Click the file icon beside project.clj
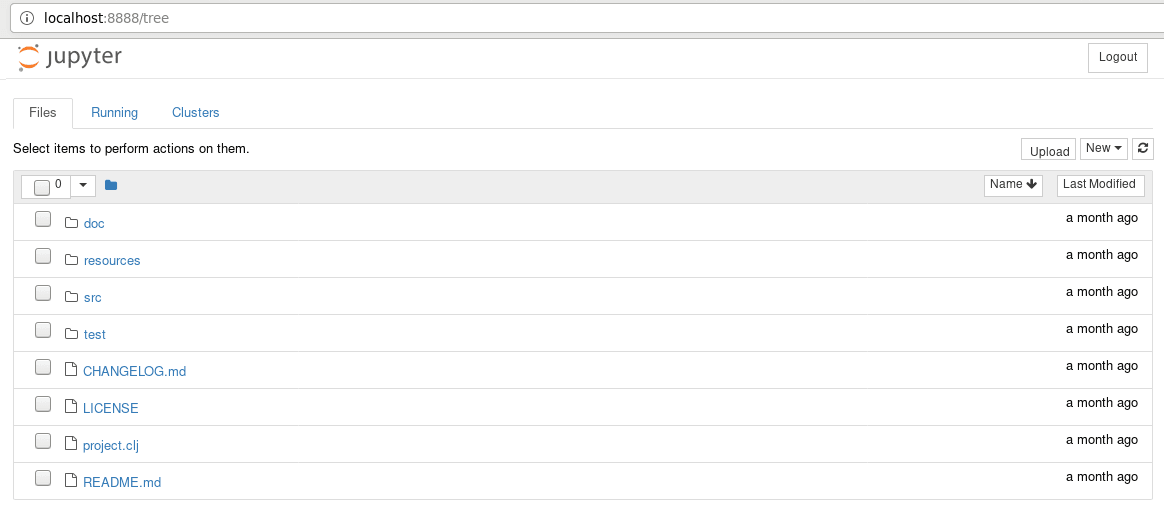 (x=71, y=444)
